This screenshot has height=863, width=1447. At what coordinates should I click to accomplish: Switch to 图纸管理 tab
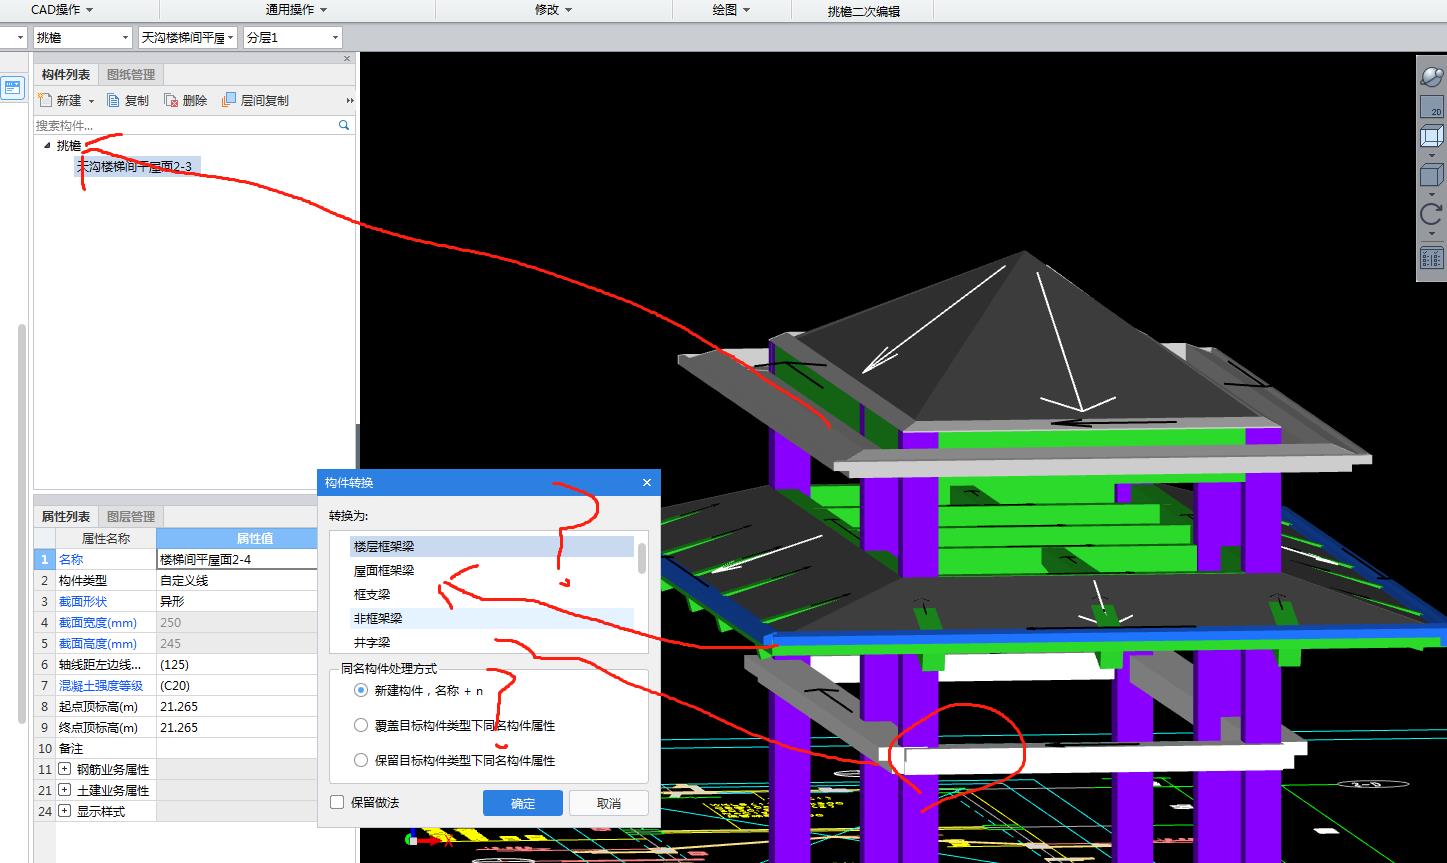pyautogui.click(x=131, y=74)
